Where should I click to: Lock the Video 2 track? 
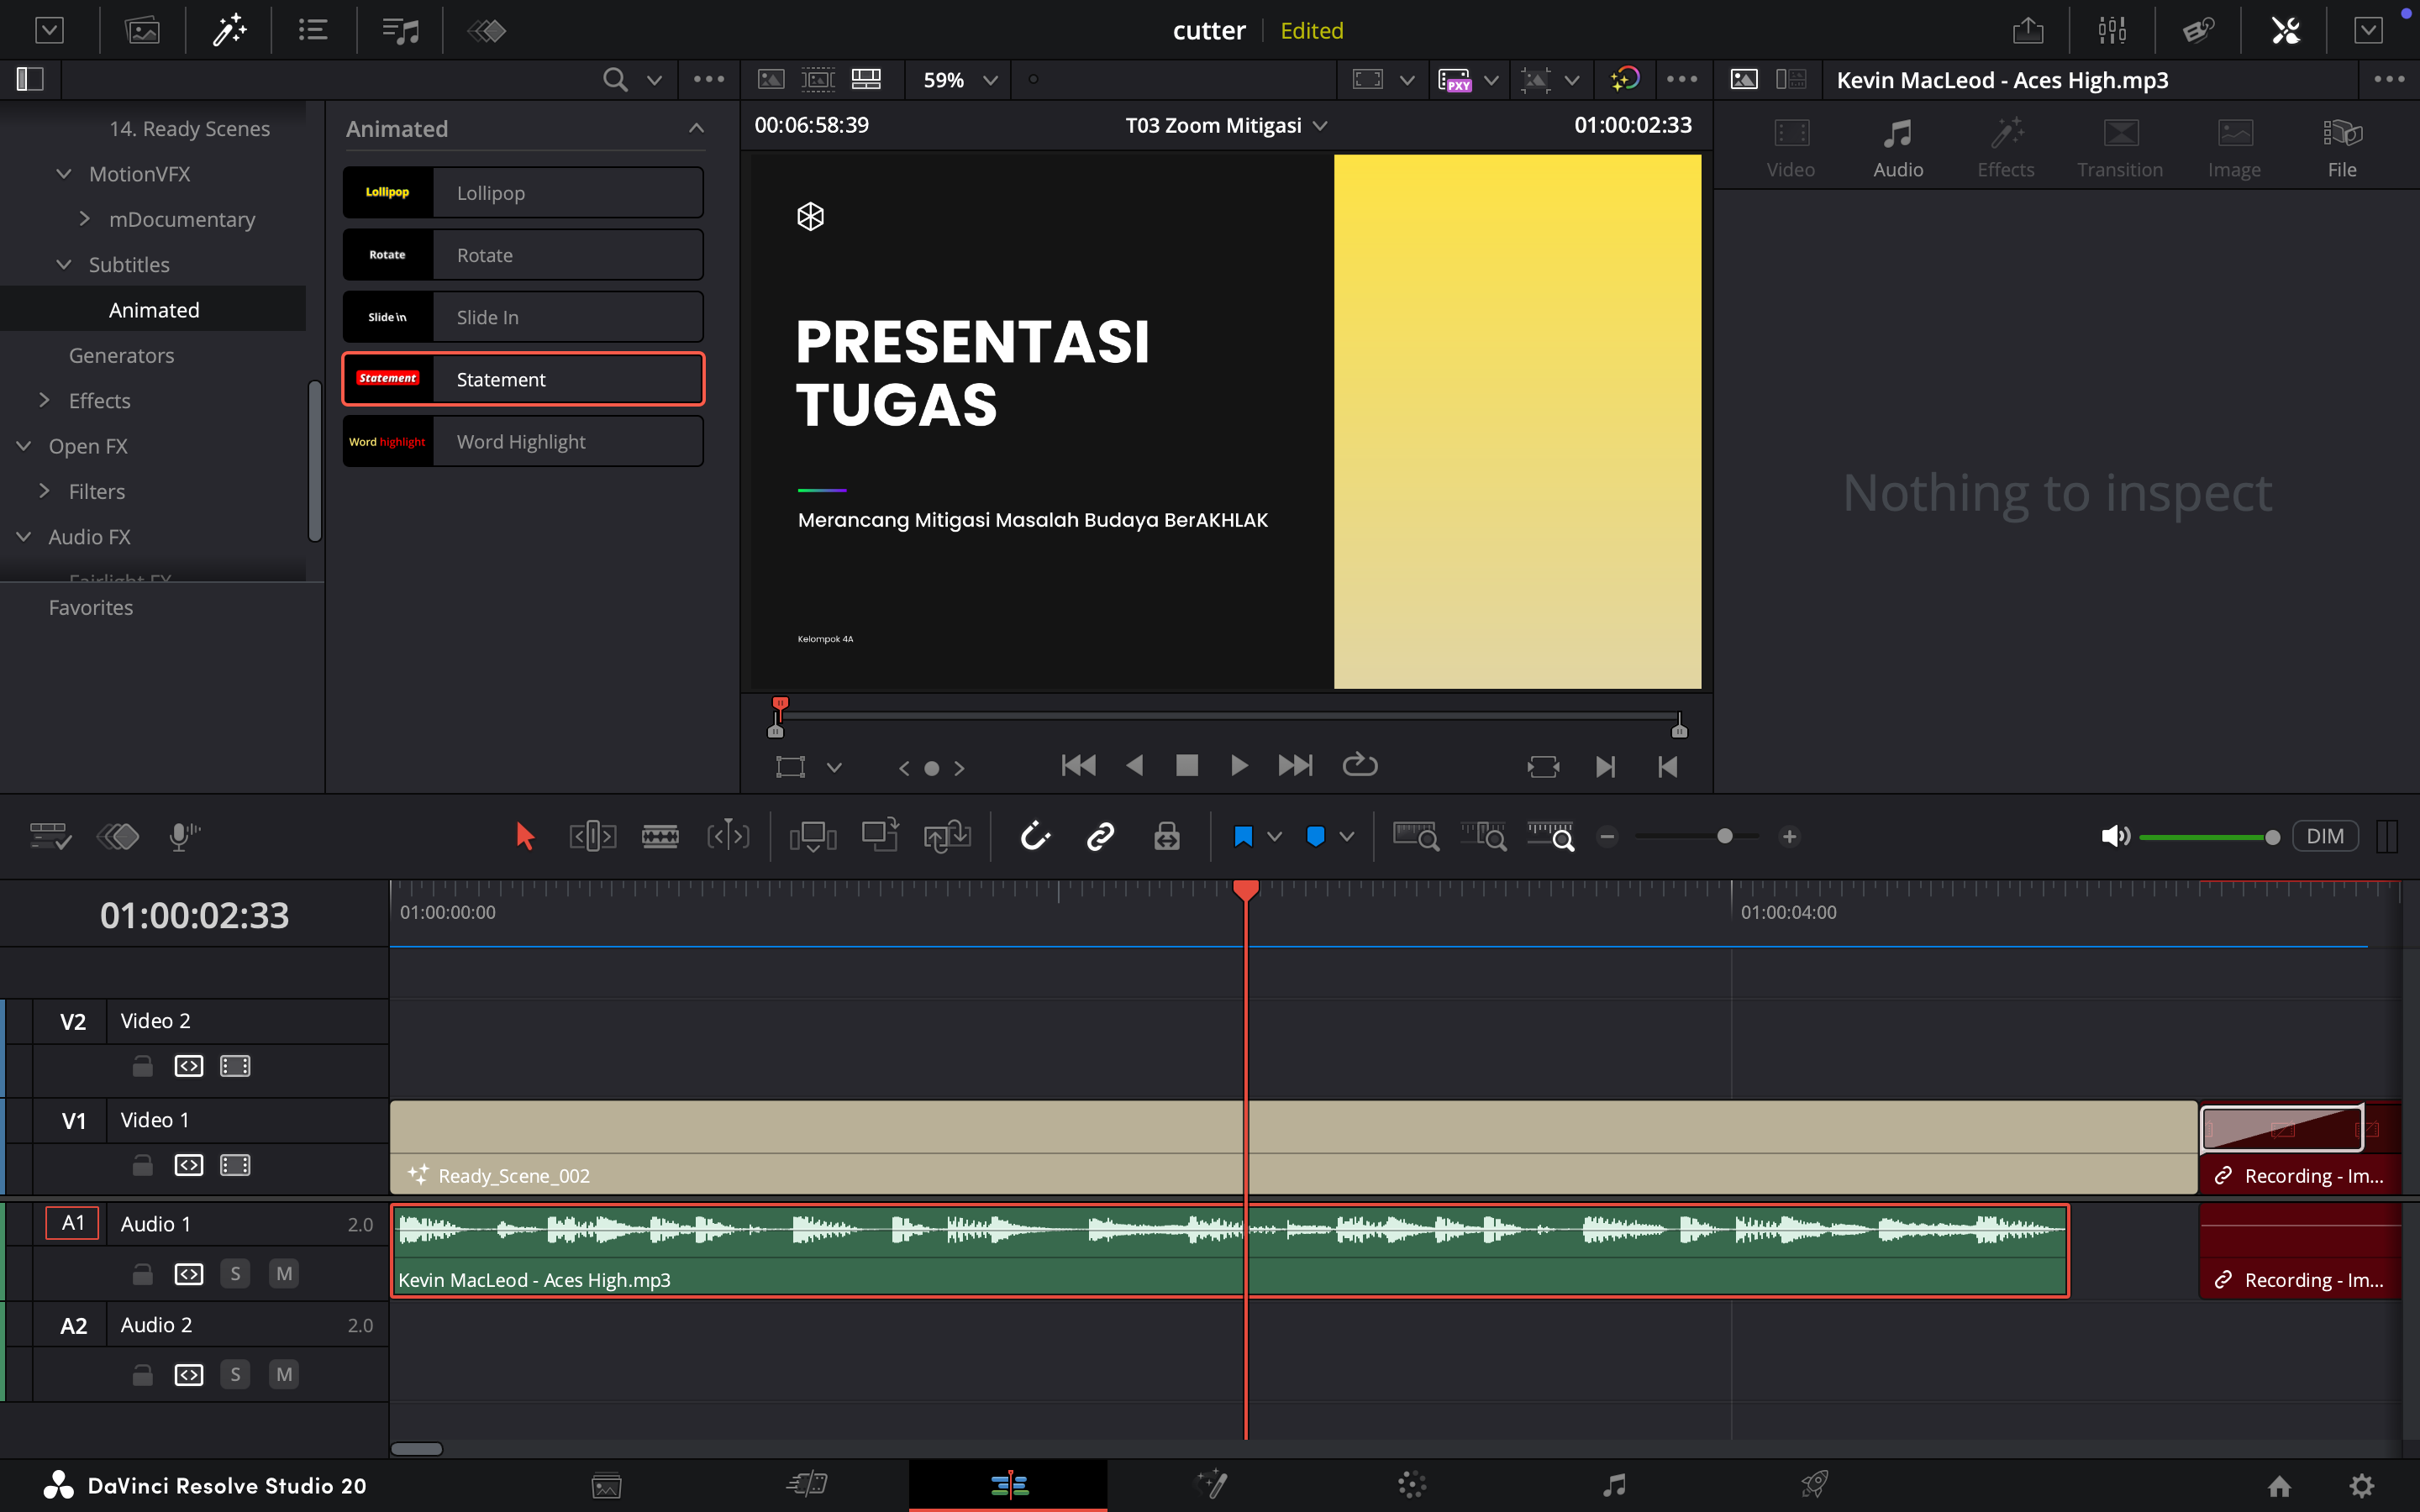pos(142,1066)
